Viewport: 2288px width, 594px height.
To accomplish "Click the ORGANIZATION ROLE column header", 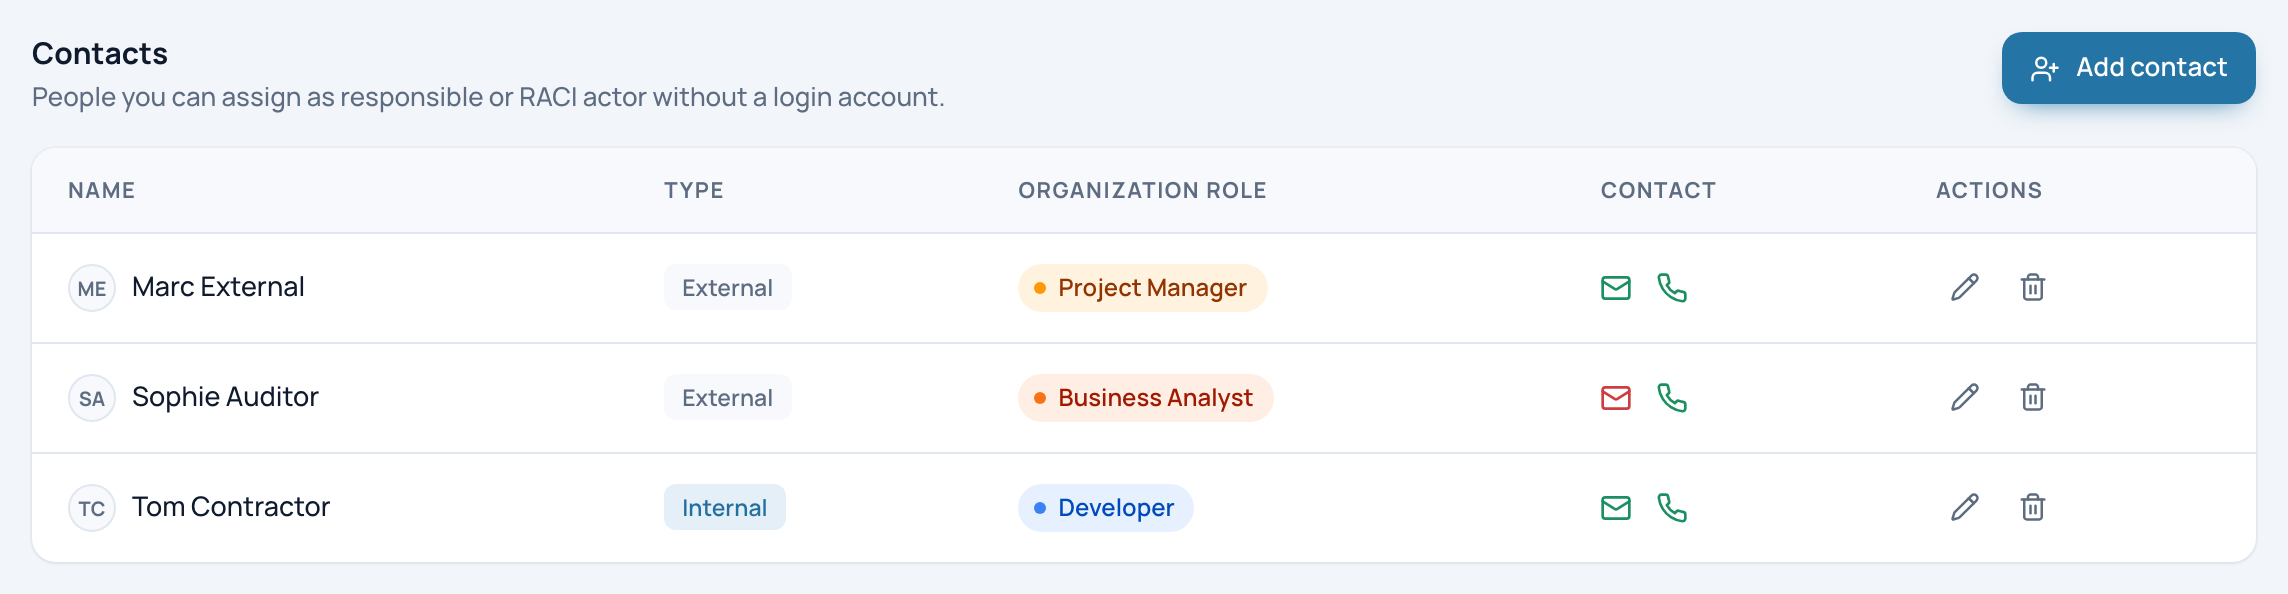I will click(1143, 190).
